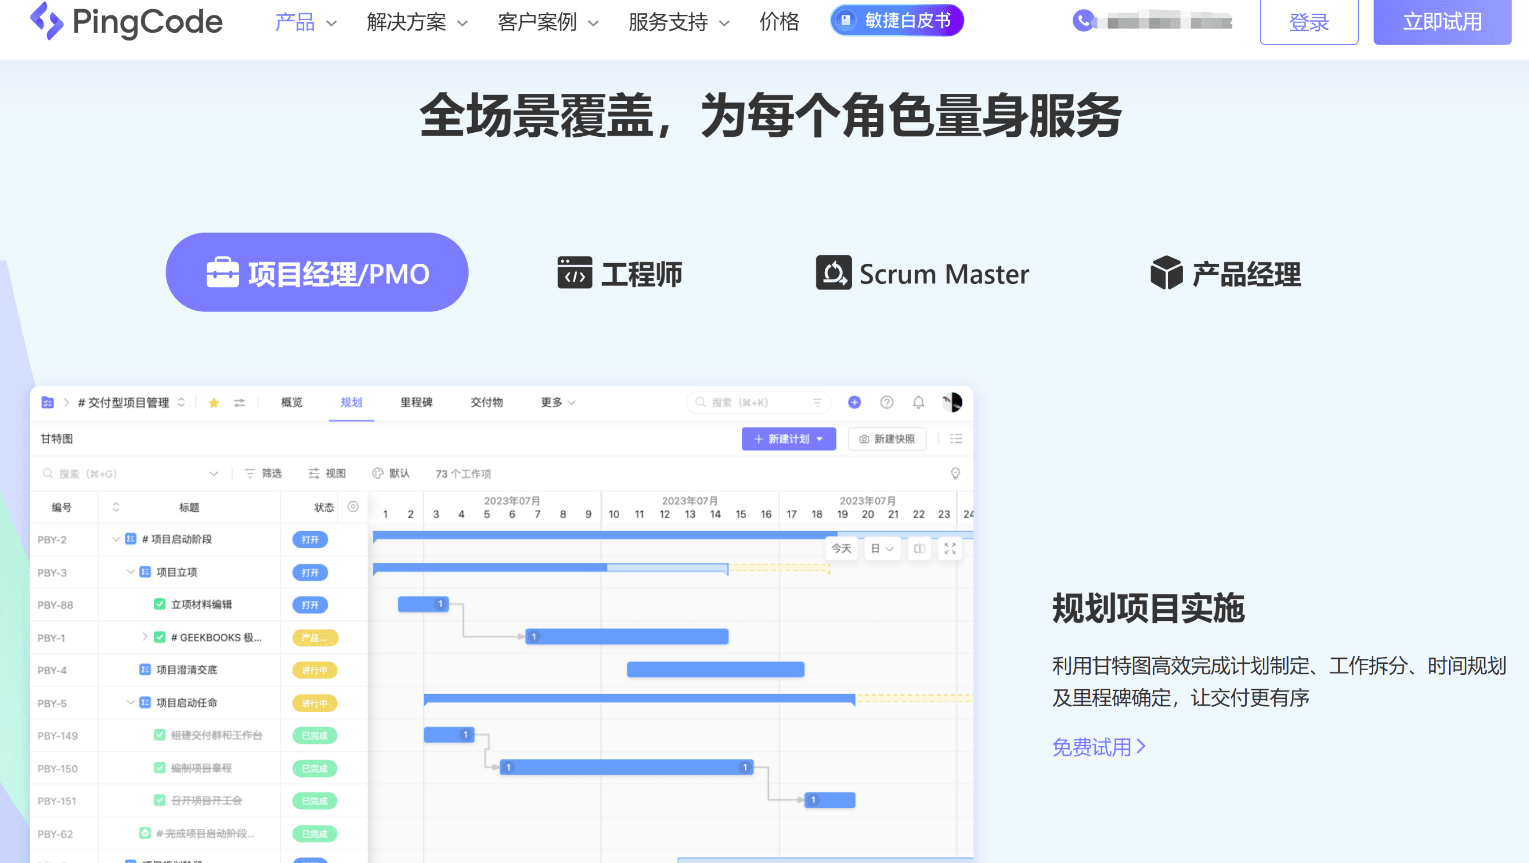The image size is (1529, 863).
Task: Click the filter icon inside the 搜索 (⌘+K) box
Action: [x=817, y=403]
